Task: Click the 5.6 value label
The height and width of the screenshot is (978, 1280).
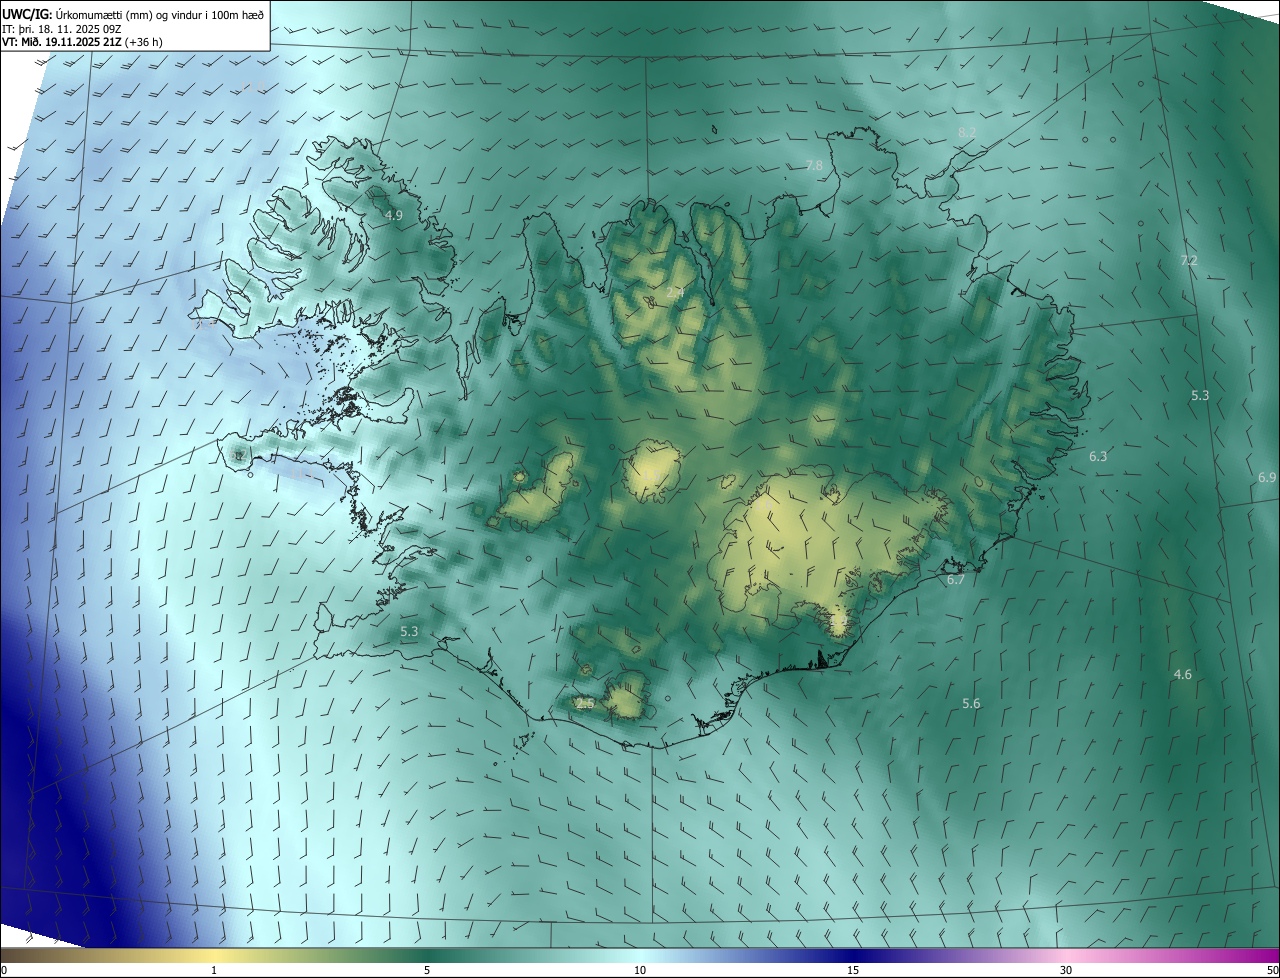Action: click(x=971, y=704)
